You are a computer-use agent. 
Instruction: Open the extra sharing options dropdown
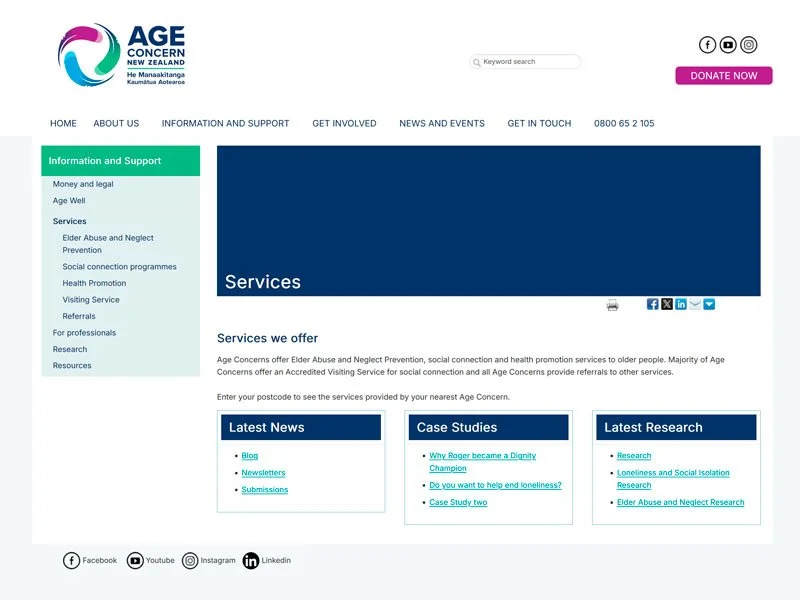pos(709,303)
